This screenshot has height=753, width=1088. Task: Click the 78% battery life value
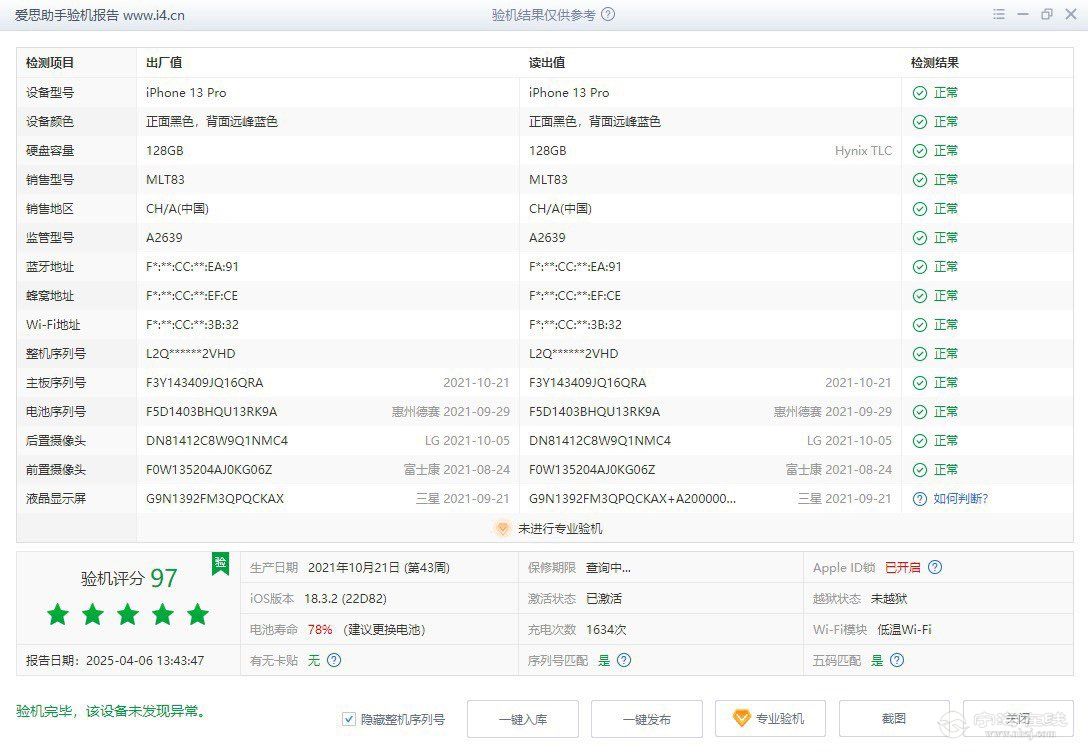(x=320, y=629)
